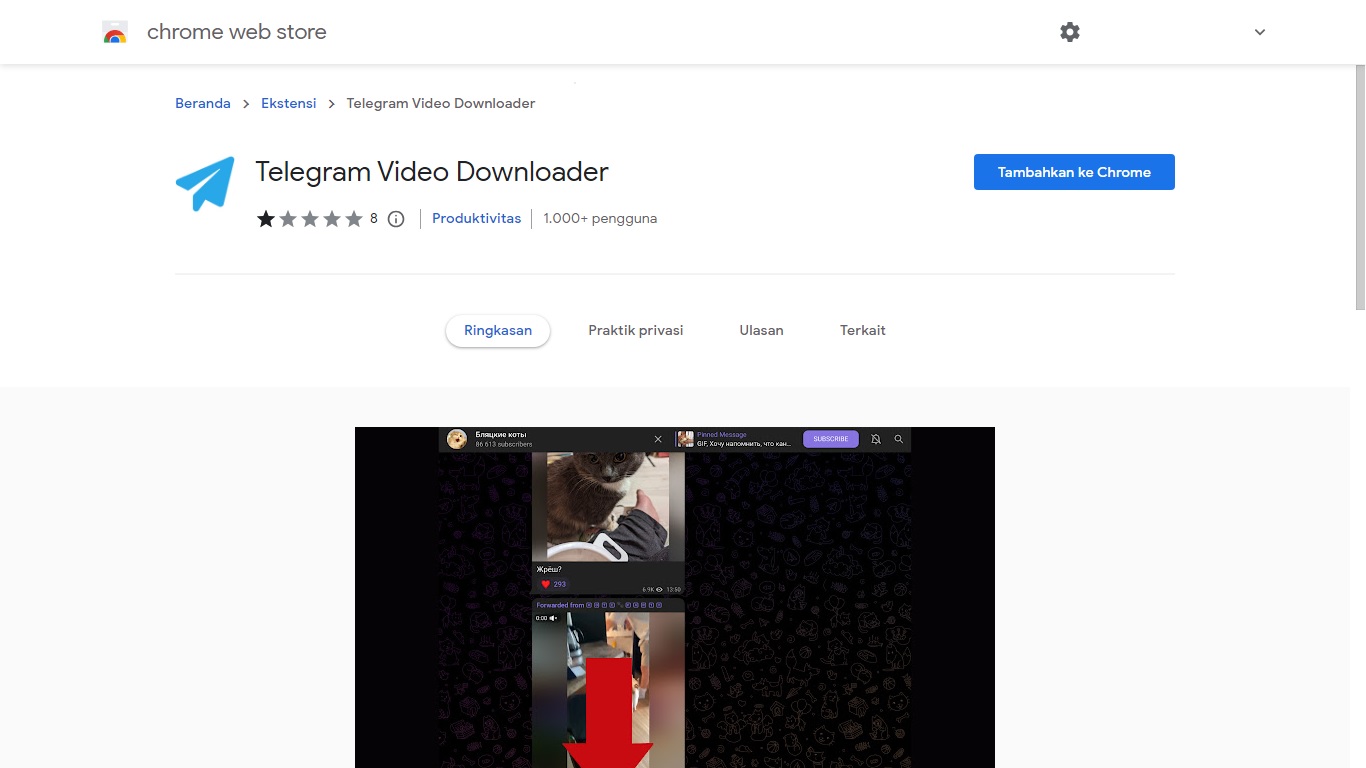Click 'Telegram Video Downloader' breadcrumb text
Image resolution: width=1366 pixels, height=768 pixels.
pos(441,103)
